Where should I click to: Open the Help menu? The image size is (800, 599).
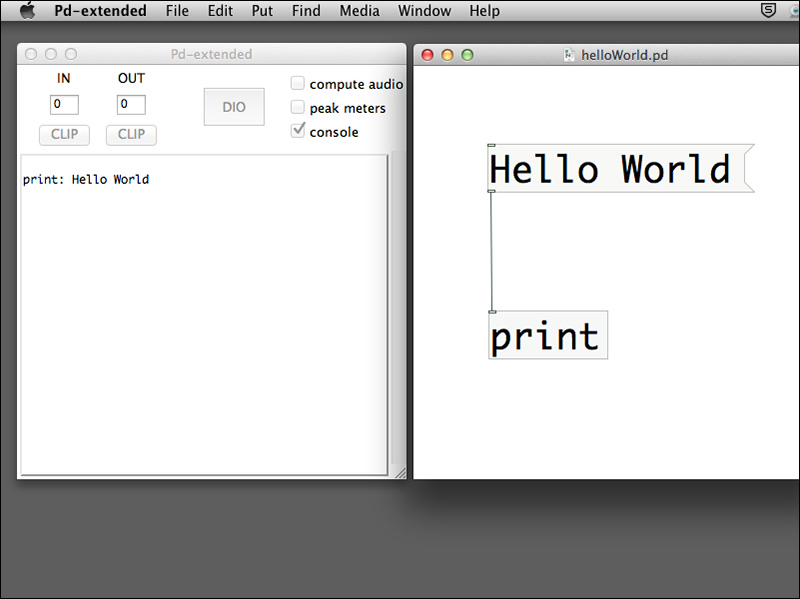(485, 11)
